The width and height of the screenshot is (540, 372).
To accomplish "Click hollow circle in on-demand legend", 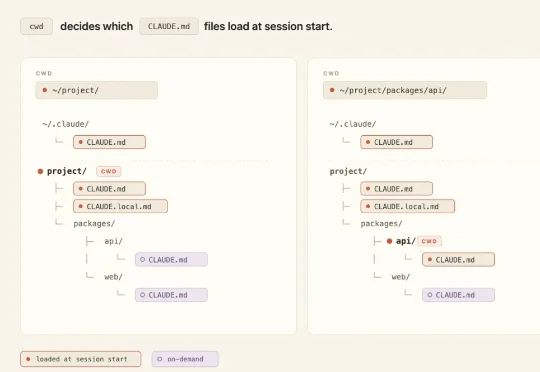I will click(160, 359).
